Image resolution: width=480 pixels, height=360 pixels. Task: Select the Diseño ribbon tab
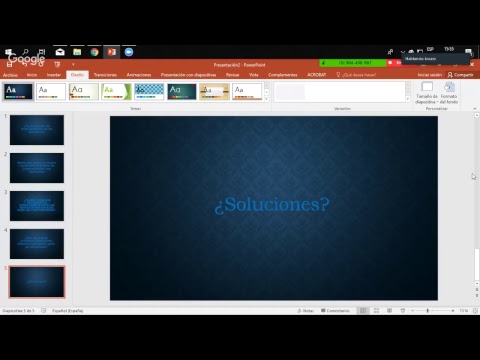pyautogui.click(x=77, y=75)
